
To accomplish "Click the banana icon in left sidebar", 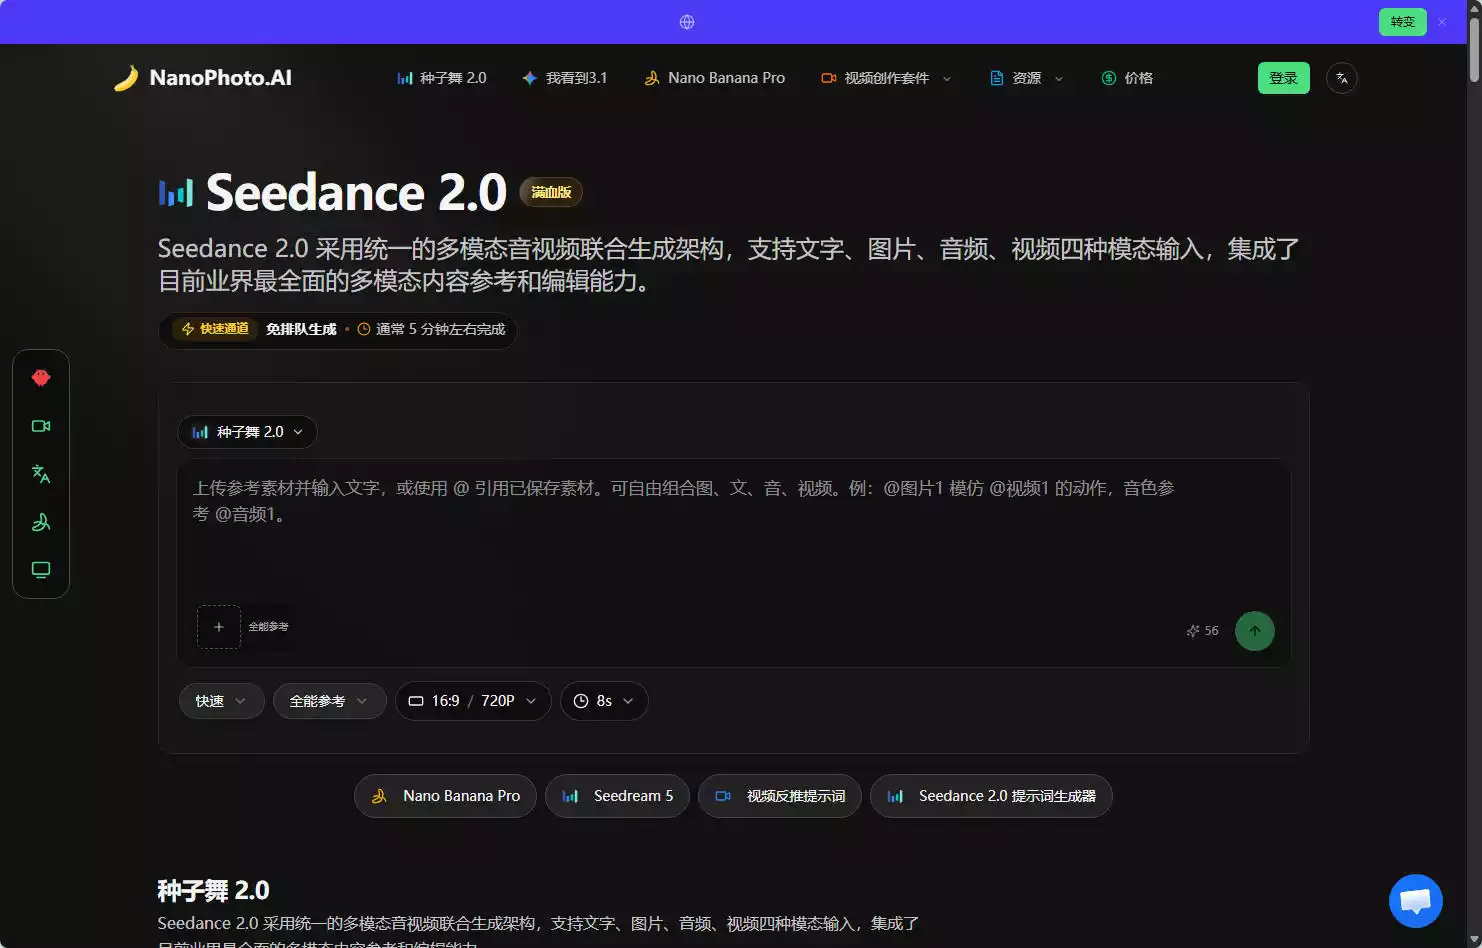I will (41, 522).
